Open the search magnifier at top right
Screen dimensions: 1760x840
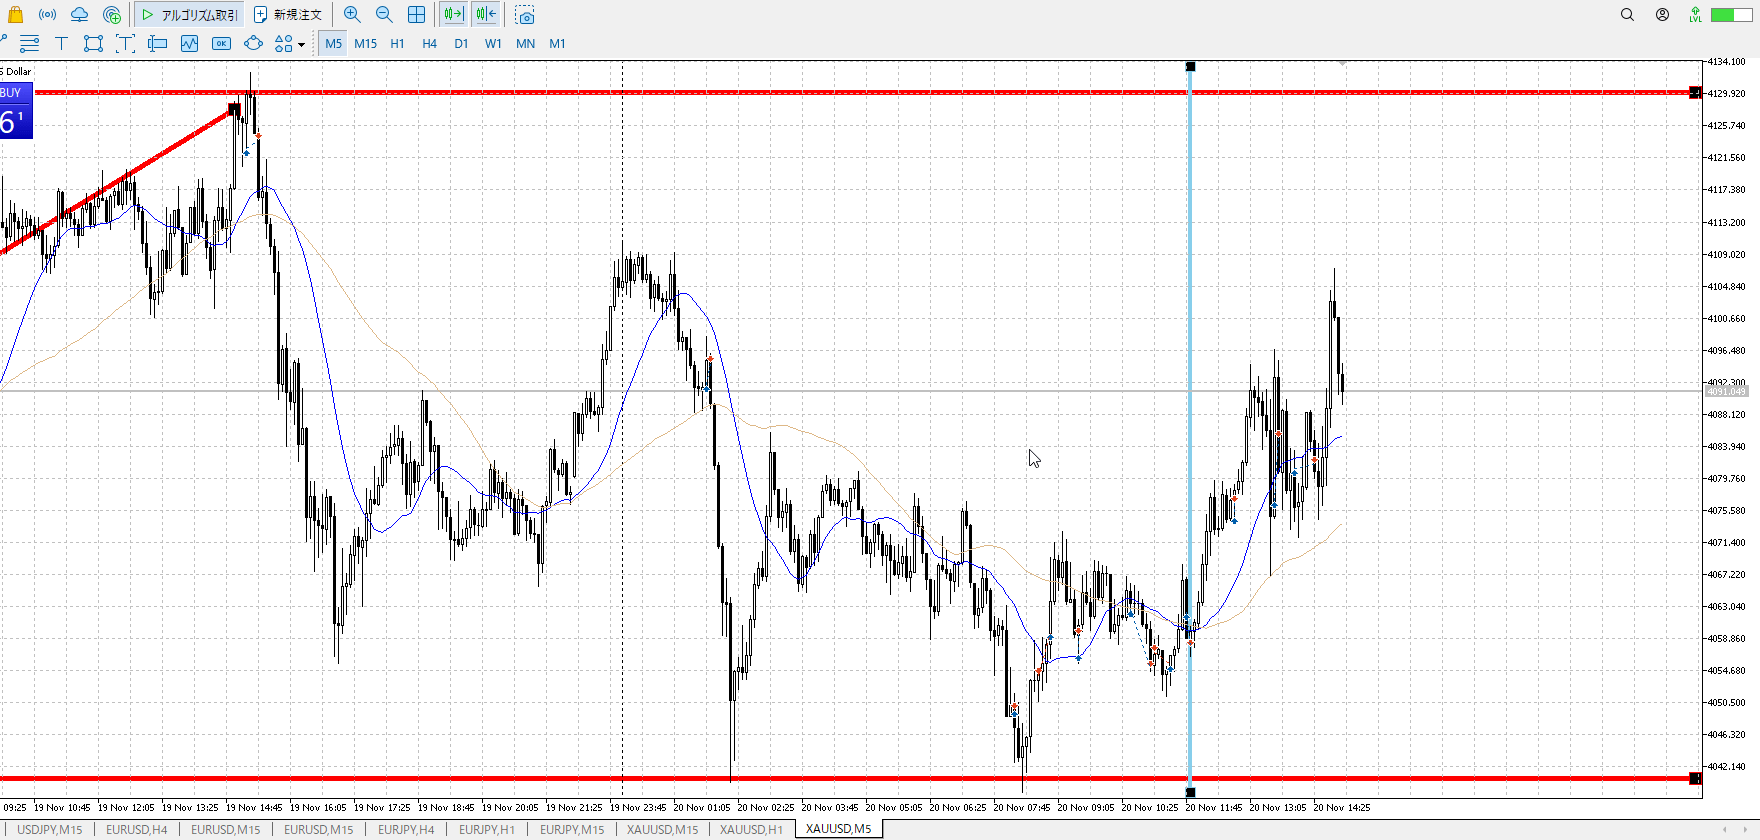coord(1627,15)
